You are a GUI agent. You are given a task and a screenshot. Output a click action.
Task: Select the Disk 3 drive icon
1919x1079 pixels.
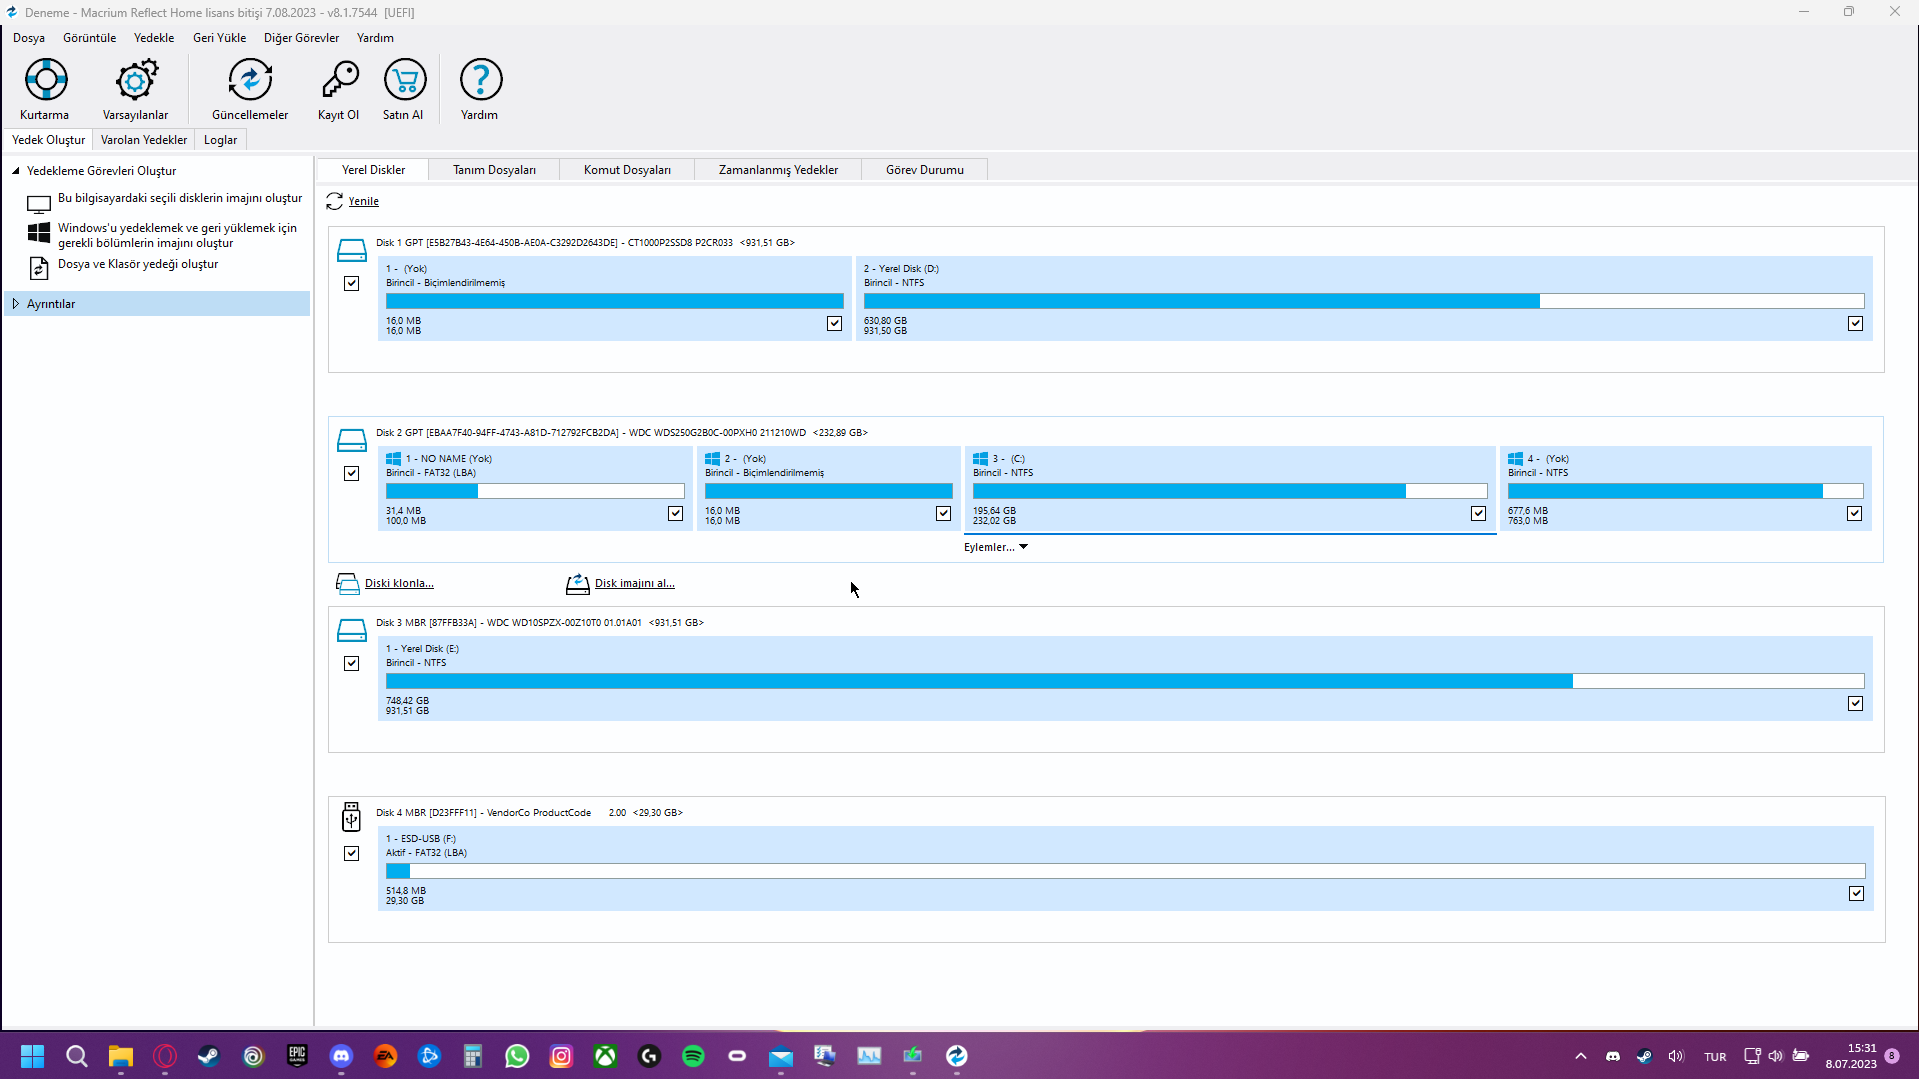tap(351, 630)
